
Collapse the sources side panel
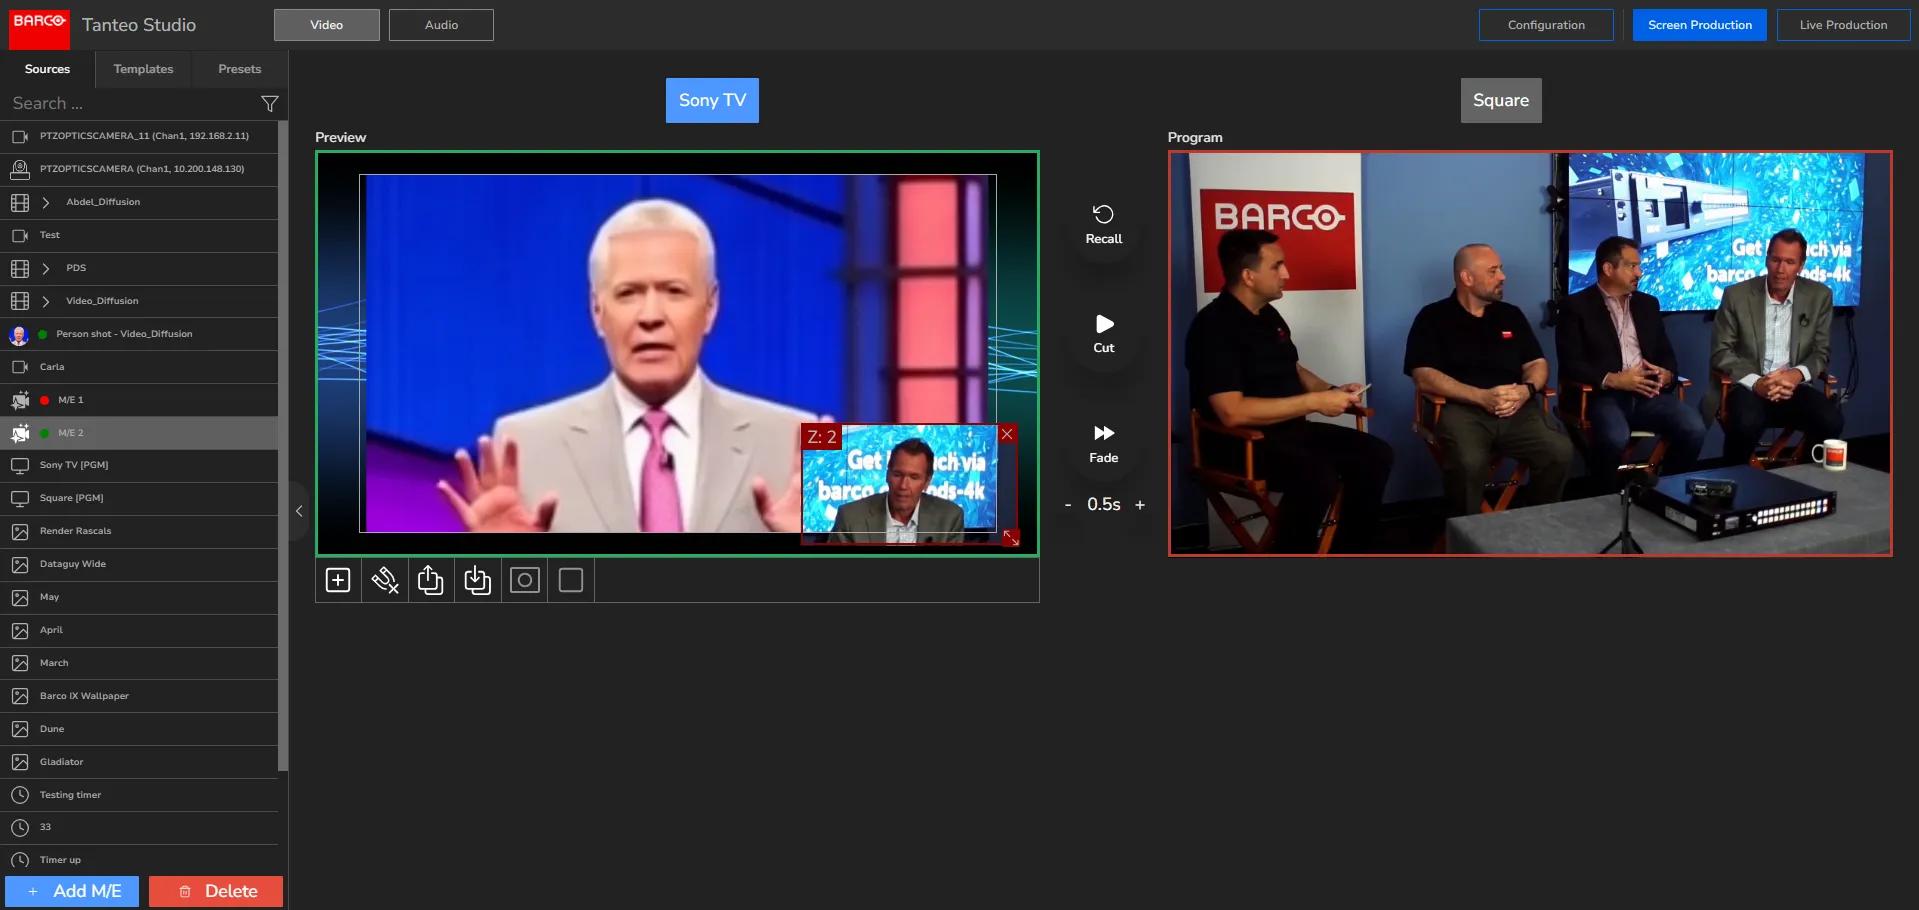coord(298,511)
